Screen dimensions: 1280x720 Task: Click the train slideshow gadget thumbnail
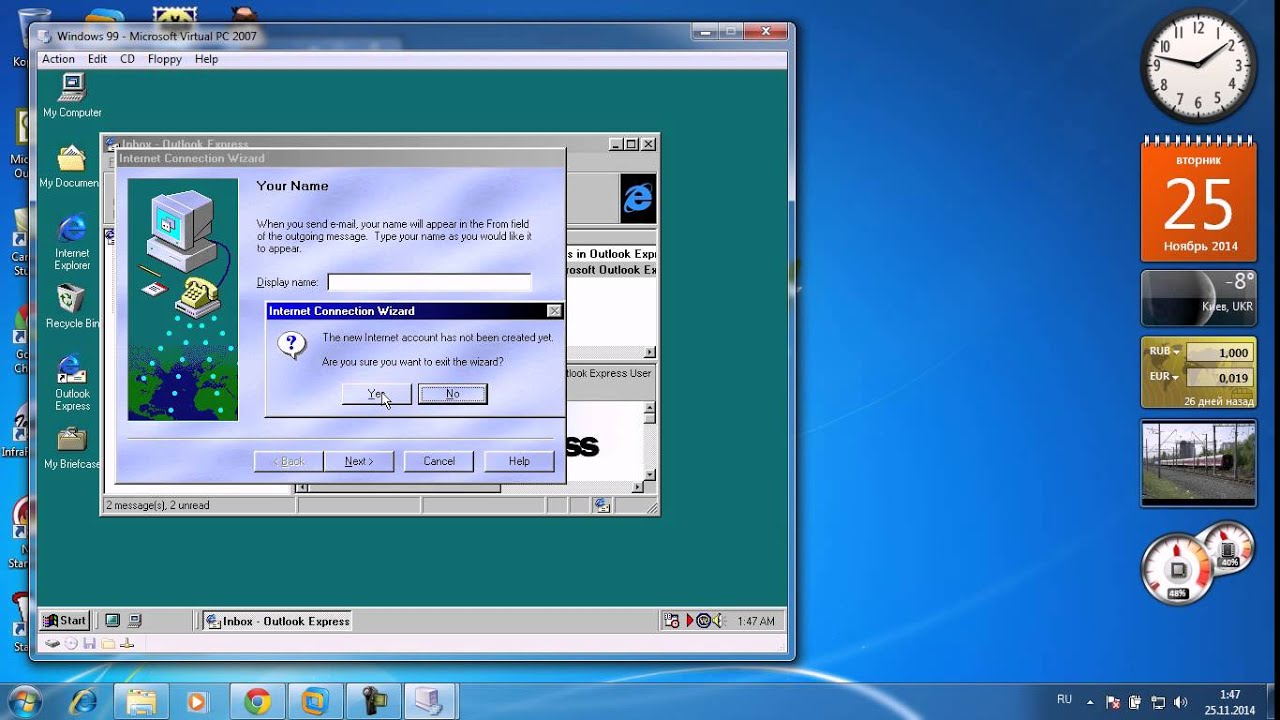pos(1199,462)
